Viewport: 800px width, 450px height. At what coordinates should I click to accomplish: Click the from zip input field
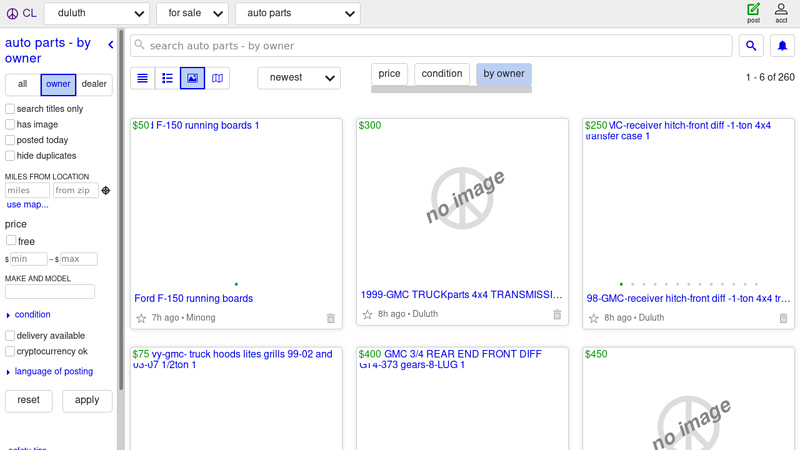pos(76,190)
